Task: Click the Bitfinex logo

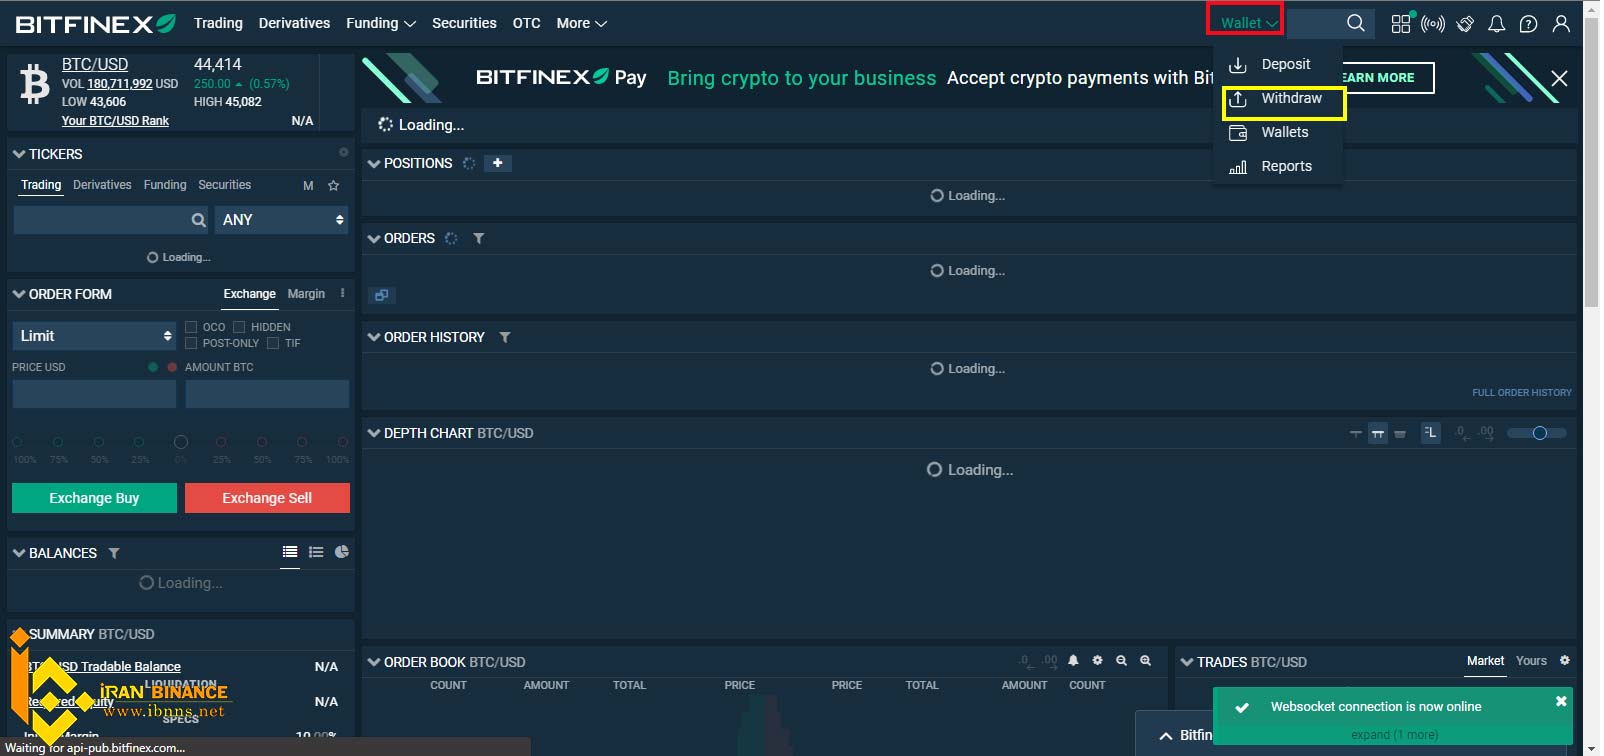Action: (x=95, y=24)
